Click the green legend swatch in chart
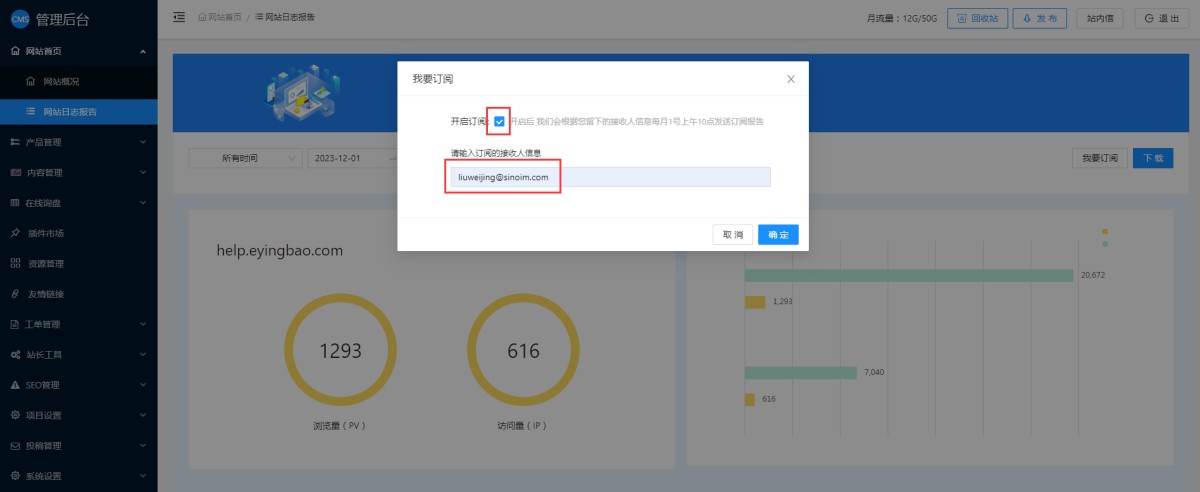Image resolution: width=1200 pixels, height=492 pixels. 1105,243
